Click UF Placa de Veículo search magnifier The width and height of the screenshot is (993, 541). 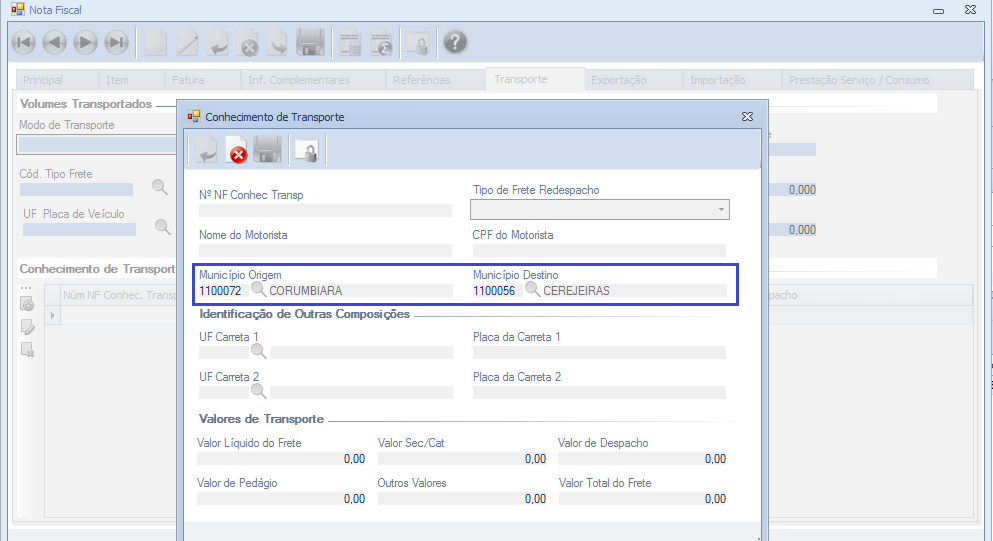[163, 227]
